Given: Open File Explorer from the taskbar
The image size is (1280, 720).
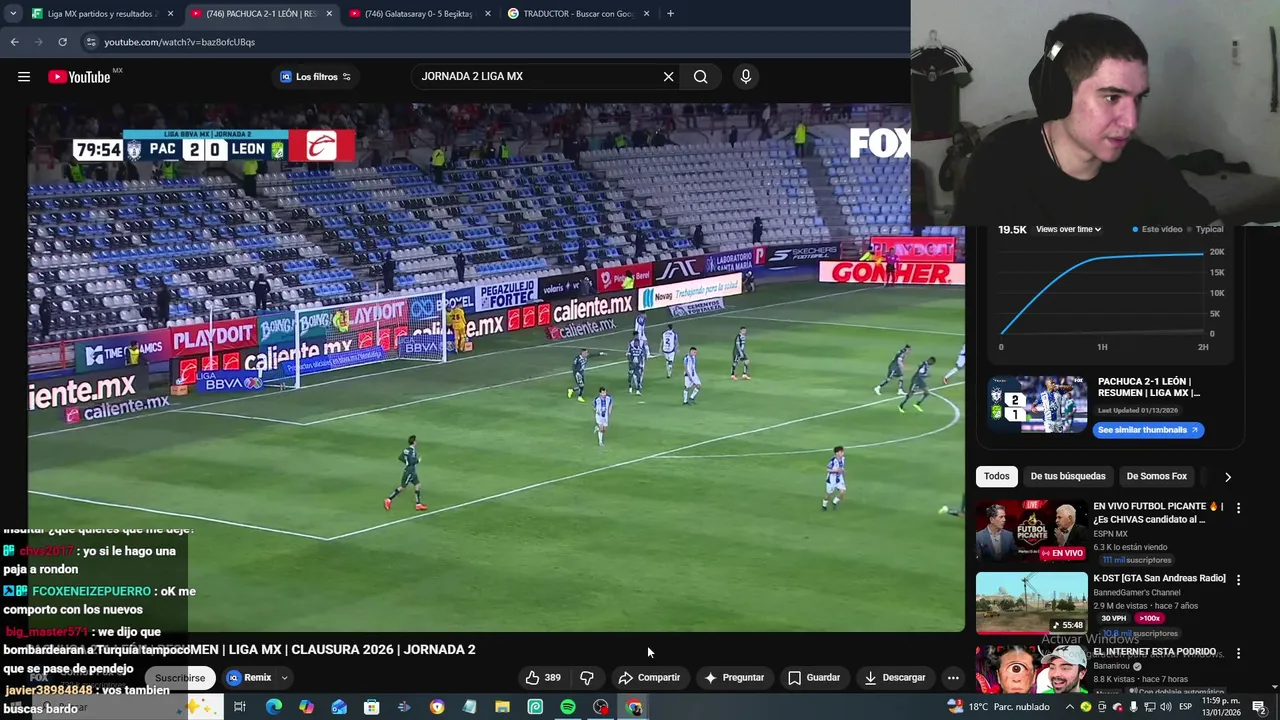Looking at the screenshot, I should tap(502, 707).
